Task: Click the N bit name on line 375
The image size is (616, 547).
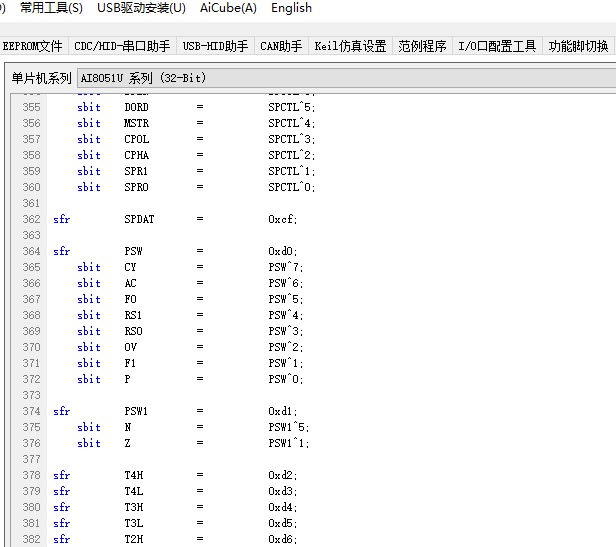Action: coord(128,427)
